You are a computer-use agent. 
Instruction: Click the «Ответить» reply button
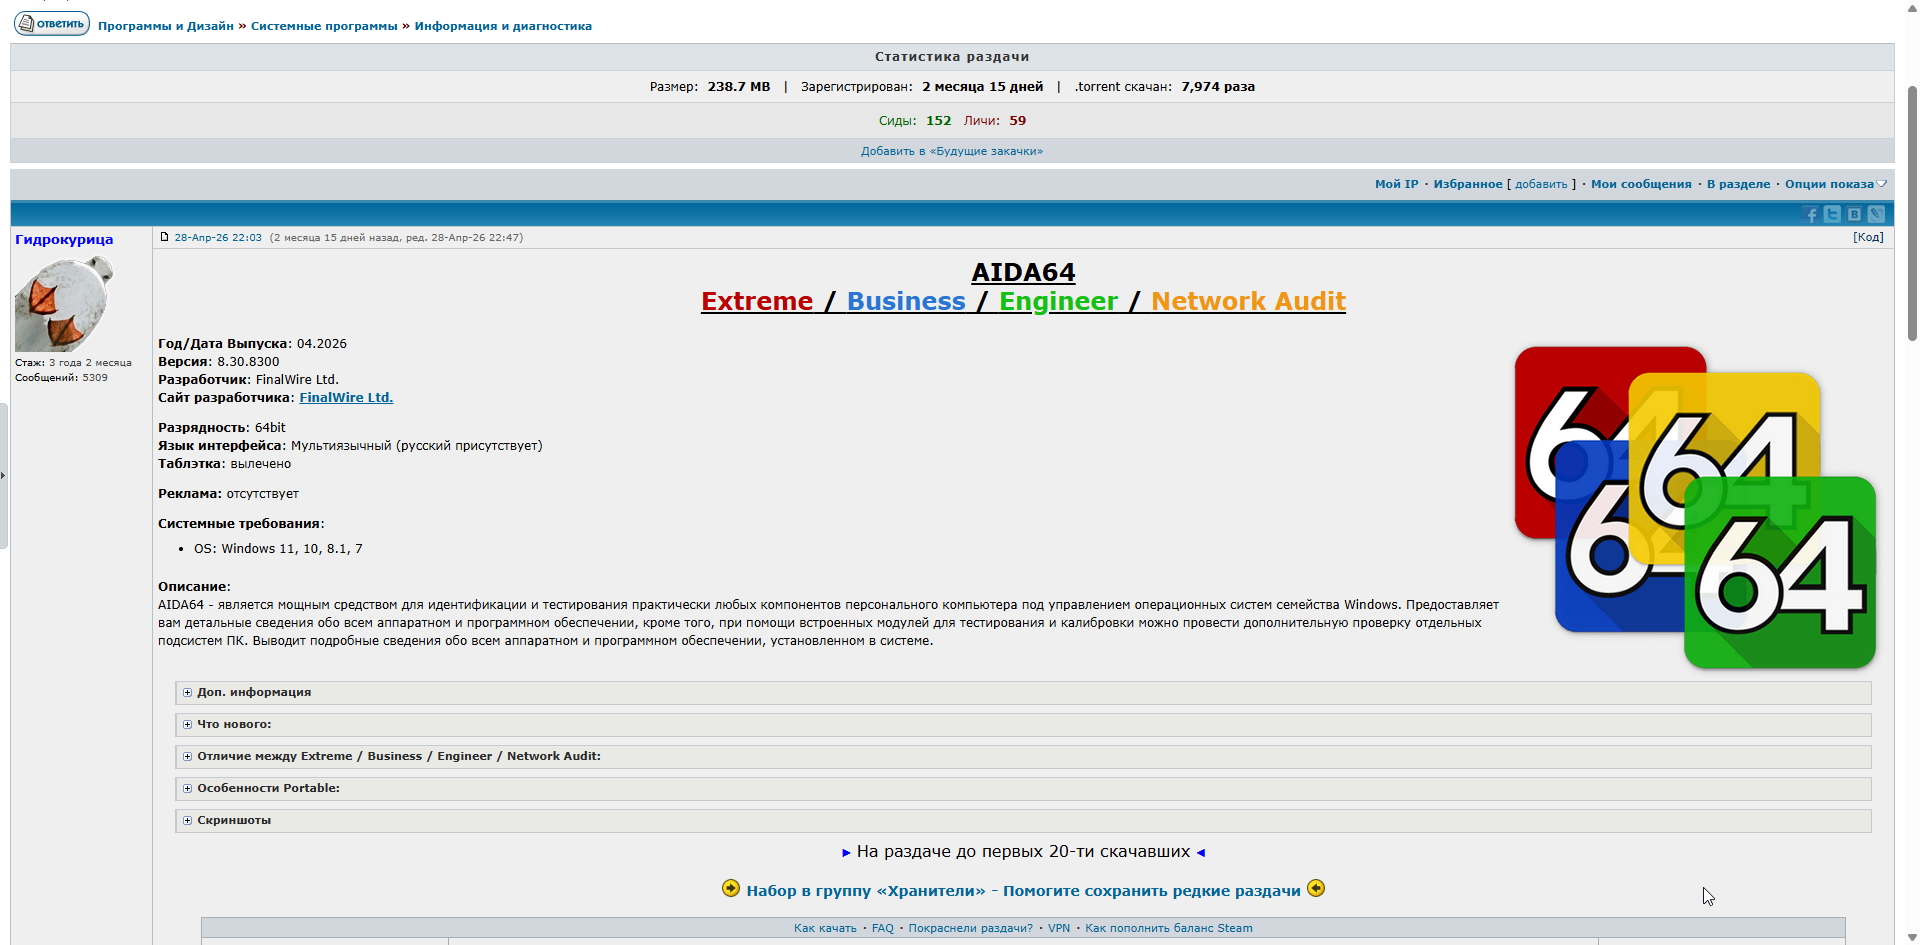[x=52, y=23]
